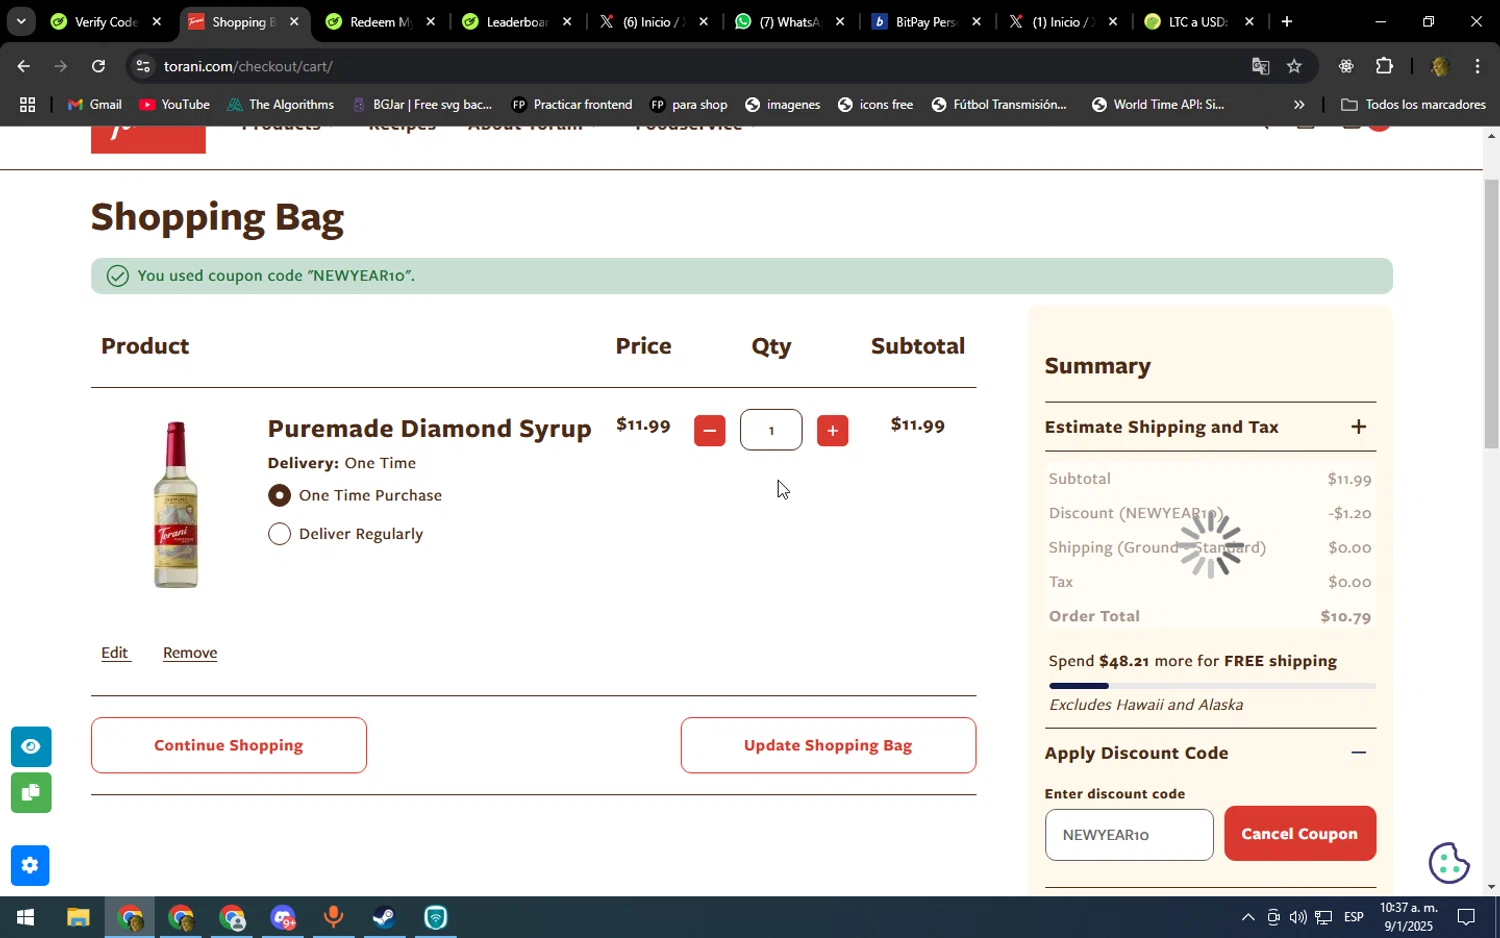Screen dimensions: 1500x938
Task: Click the syrup bottle thumbnail
Action: pos(176,505)
